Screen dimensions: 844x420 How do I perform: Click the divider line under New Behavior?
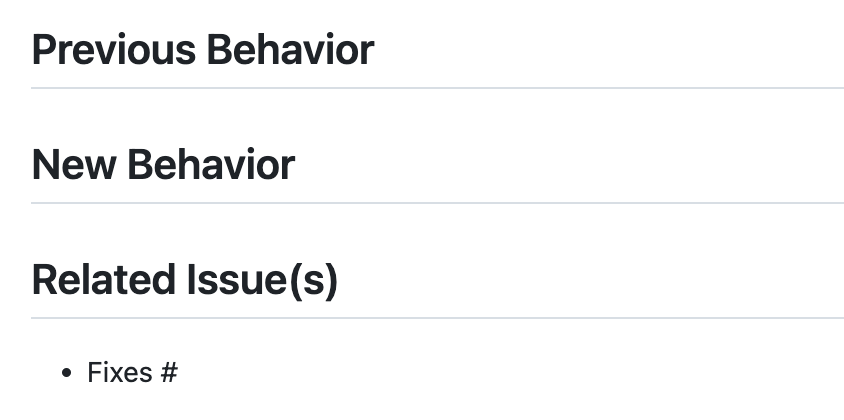point(437,203)
